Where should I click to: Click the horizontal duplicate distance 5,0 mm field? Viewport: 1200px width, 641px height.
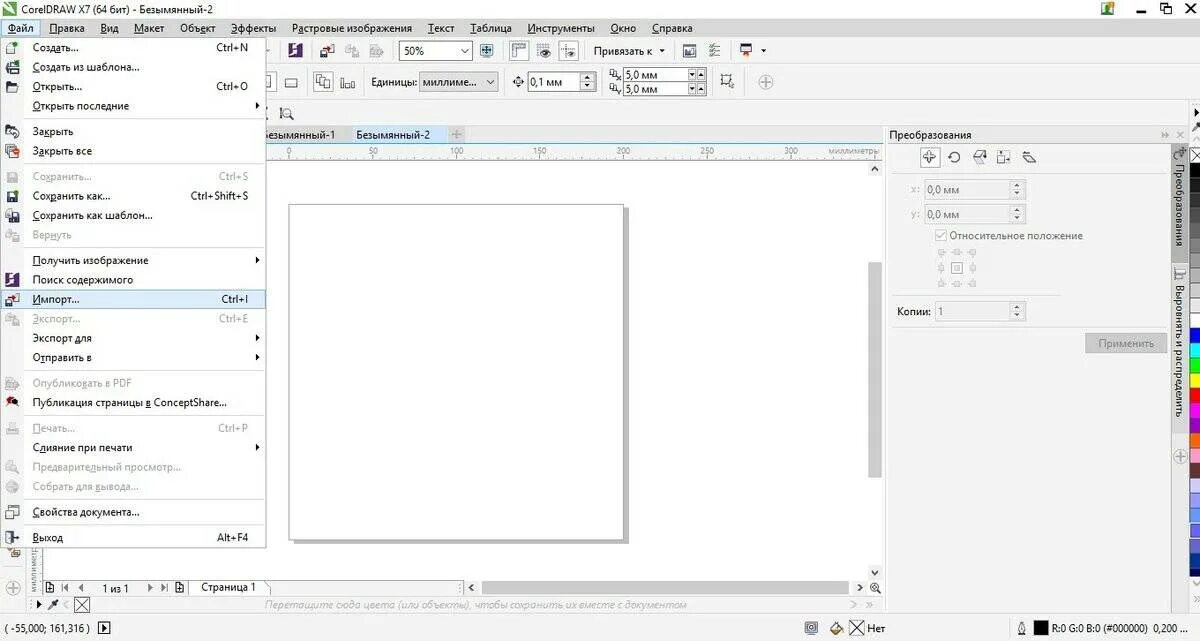point(654,74)
